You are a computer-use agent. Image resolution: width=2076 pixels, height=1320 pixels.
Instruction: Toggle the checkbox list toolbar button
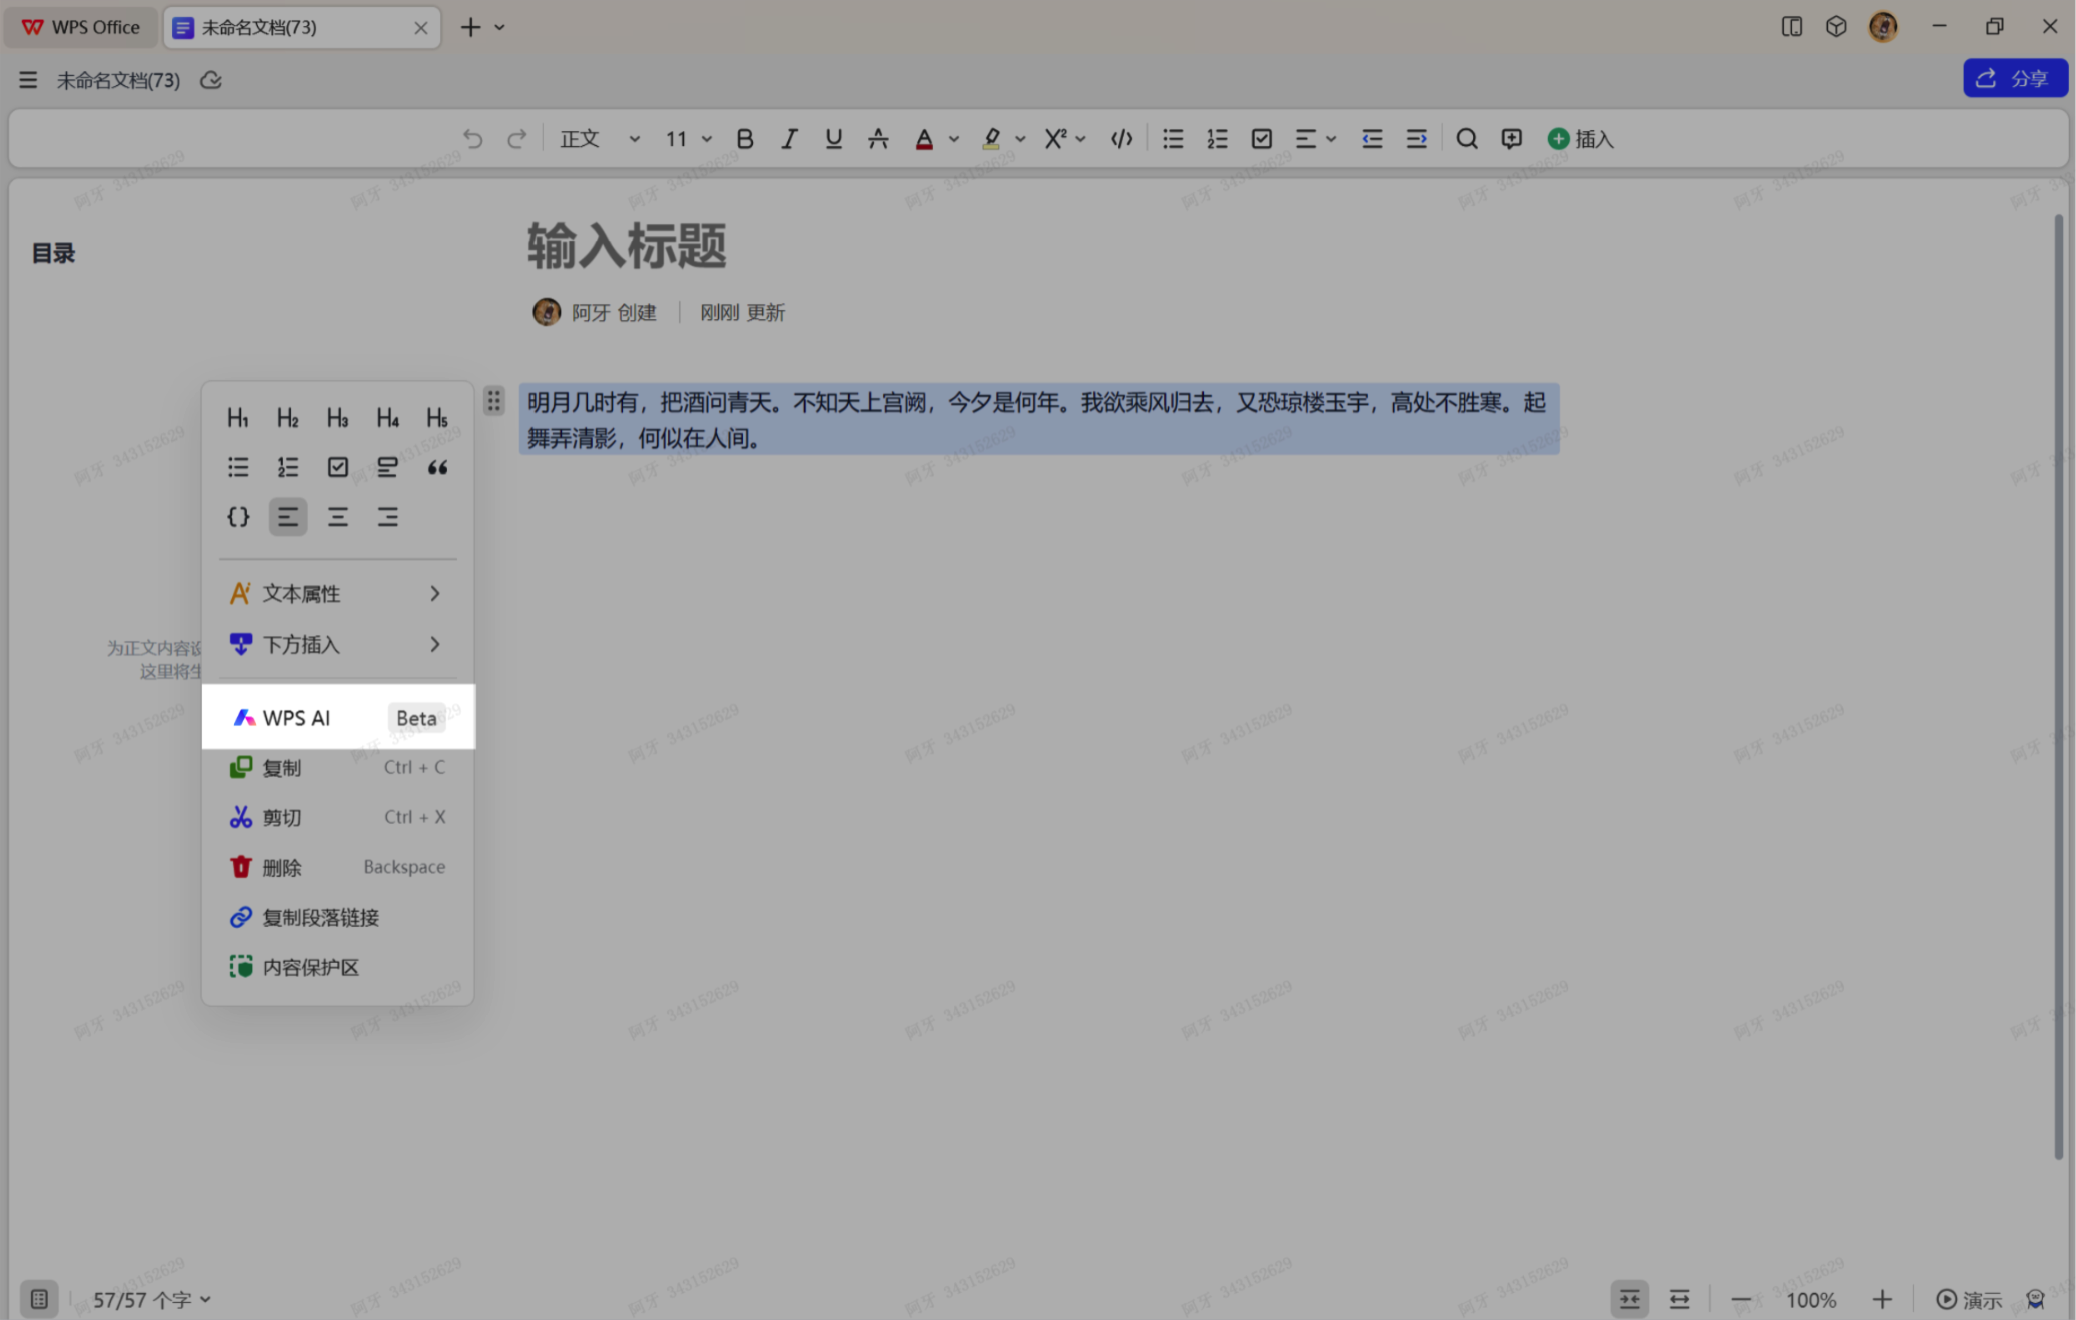1261,139
